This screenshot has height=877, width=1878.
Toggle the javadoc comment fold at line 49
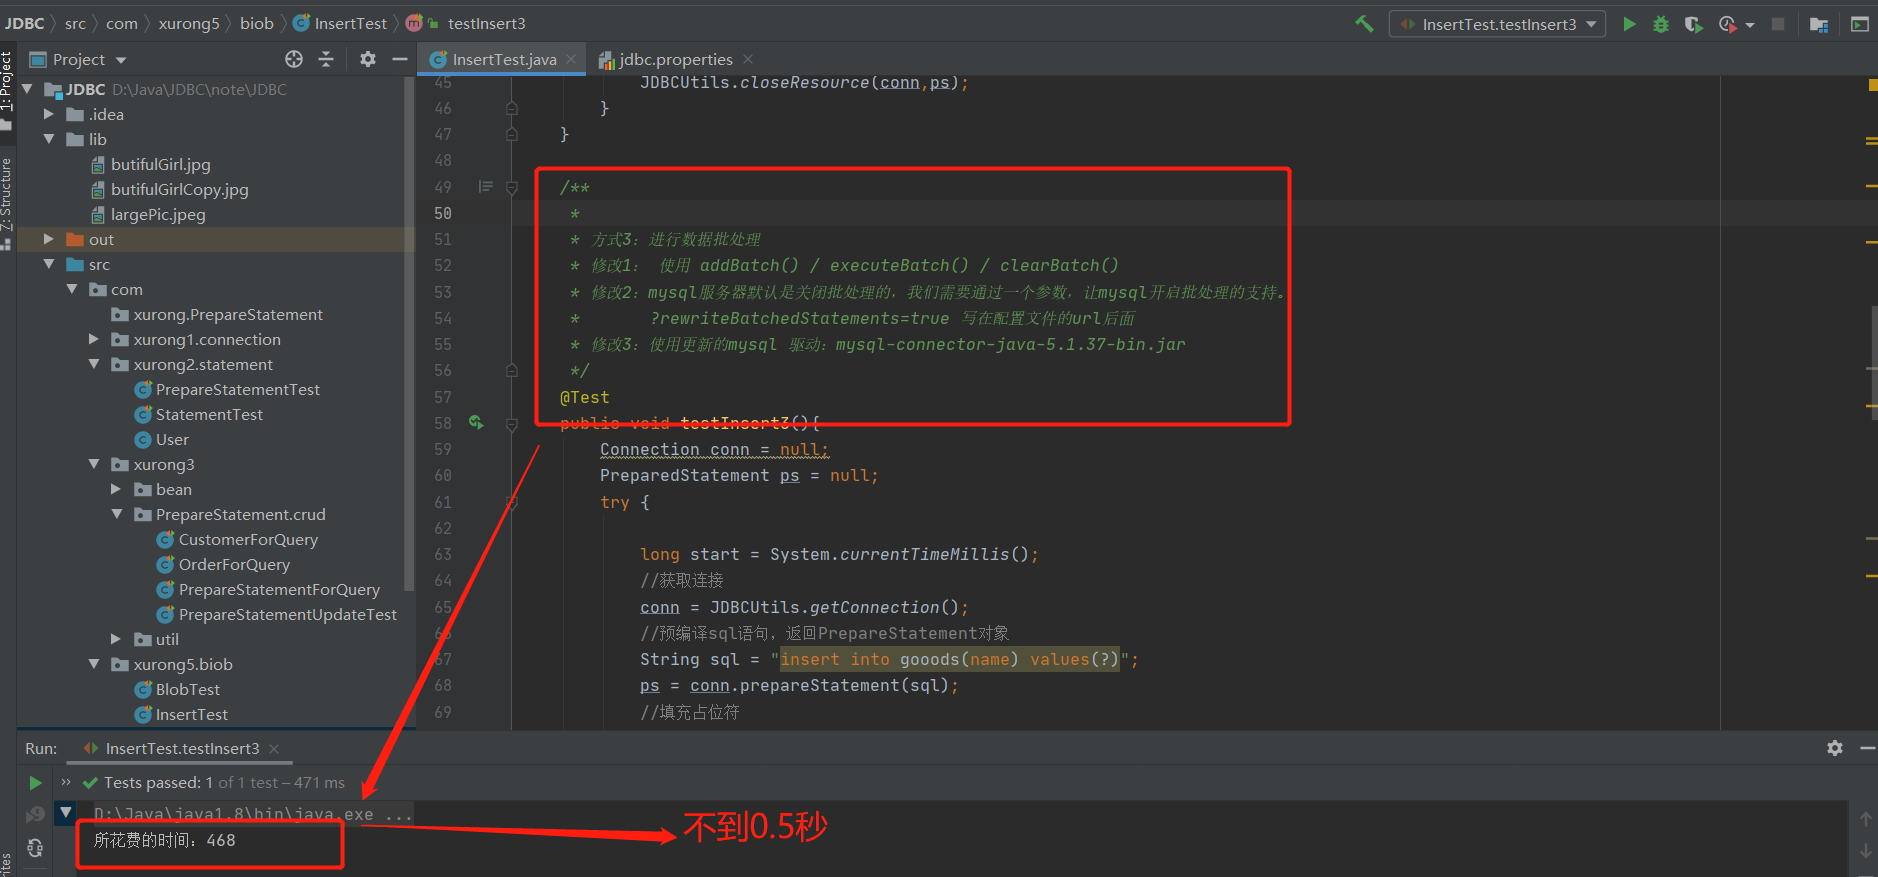pos(512,187)
